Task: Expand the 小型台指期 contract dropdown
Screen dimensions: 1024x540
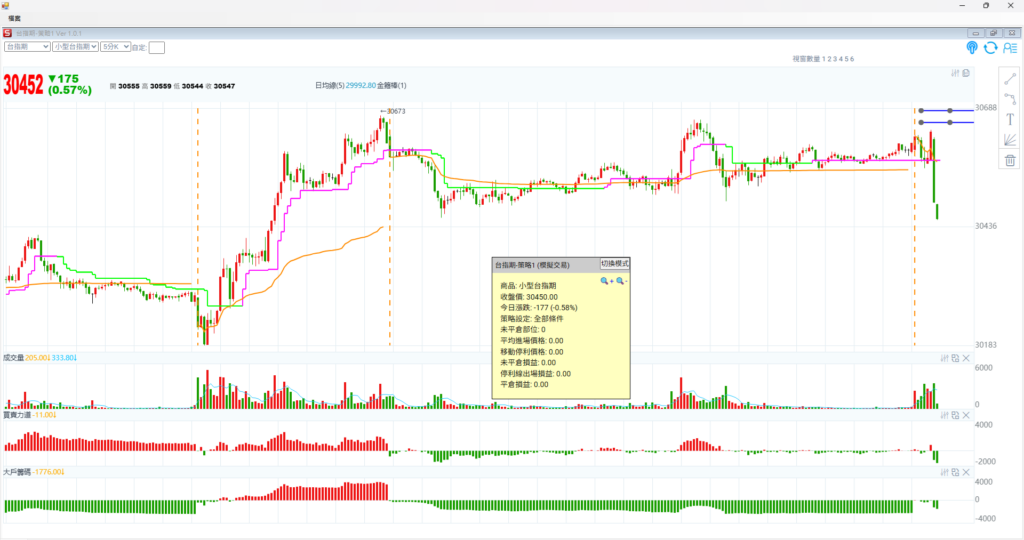Action: [x=74, y=46]
